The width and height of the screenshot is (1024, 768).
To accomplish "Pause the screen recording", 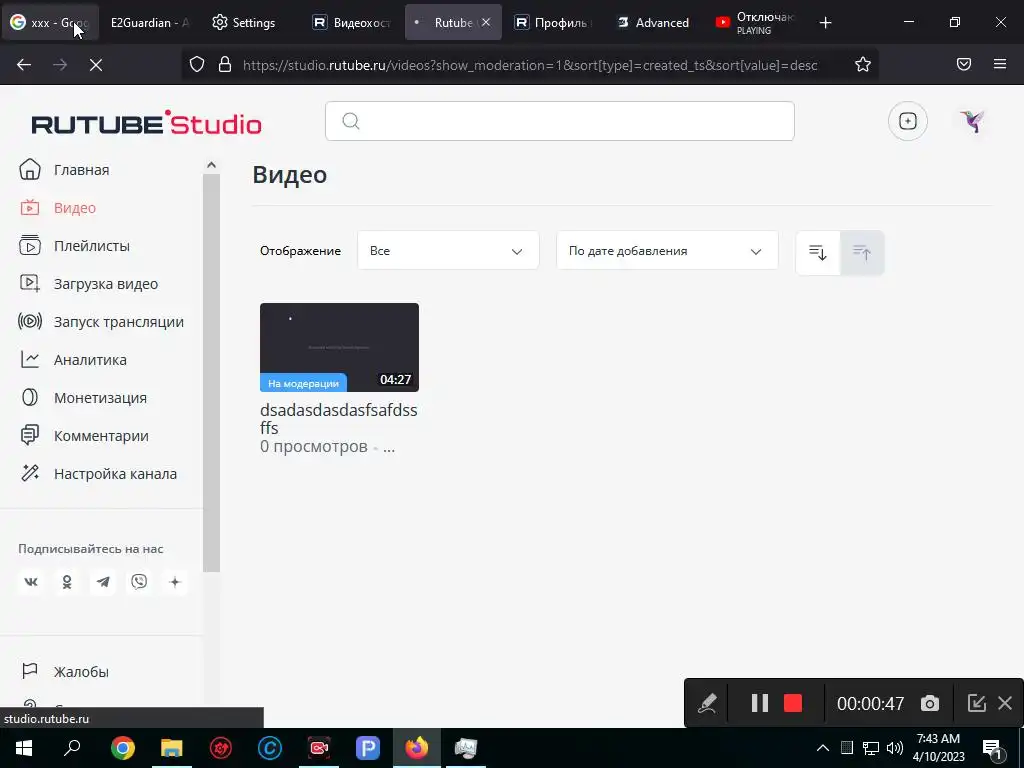I will click(760, 703).
